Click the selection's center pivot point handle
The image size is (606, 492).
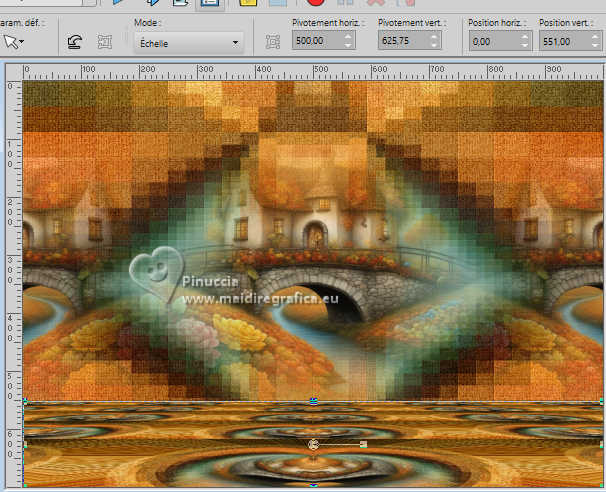click(313, 444)
